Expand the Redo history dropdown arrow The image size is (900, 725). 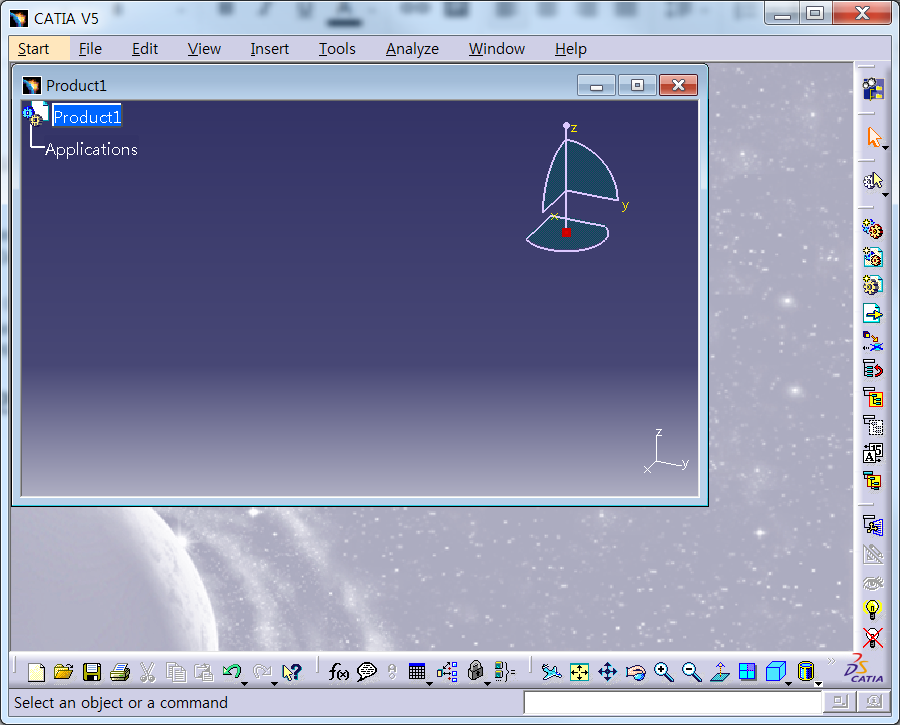click(x=274, y=683)
